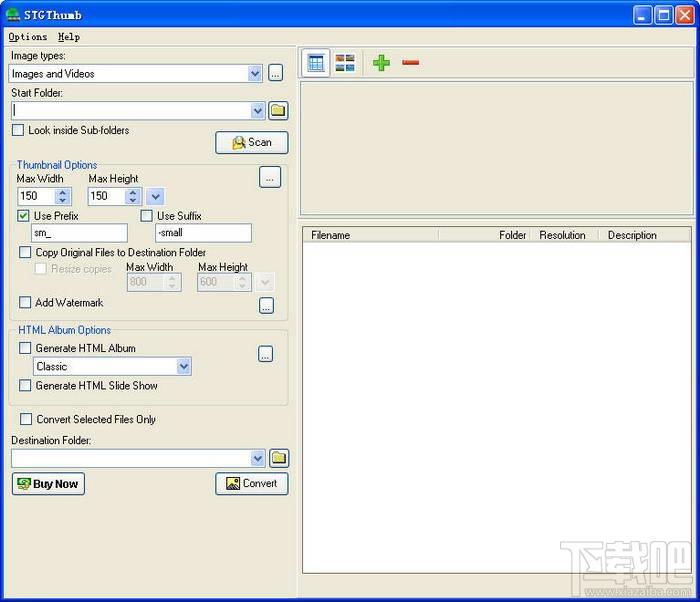This screenshot has height=602, width=700.
Task: Open the Classic album style dropdown
Action: click(x=184, y=367)
